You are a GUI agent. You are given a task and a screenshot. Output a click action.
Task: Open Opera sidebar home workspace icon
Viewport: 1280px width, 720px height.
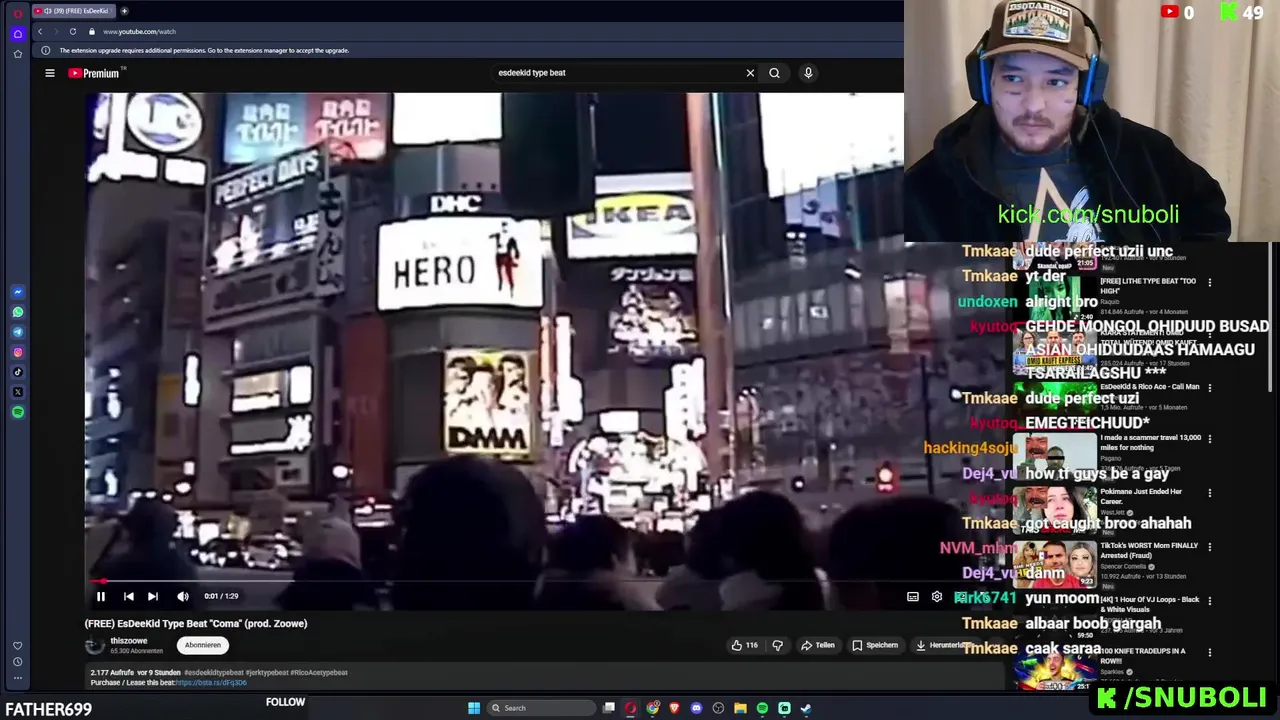[x=18, y=33]
